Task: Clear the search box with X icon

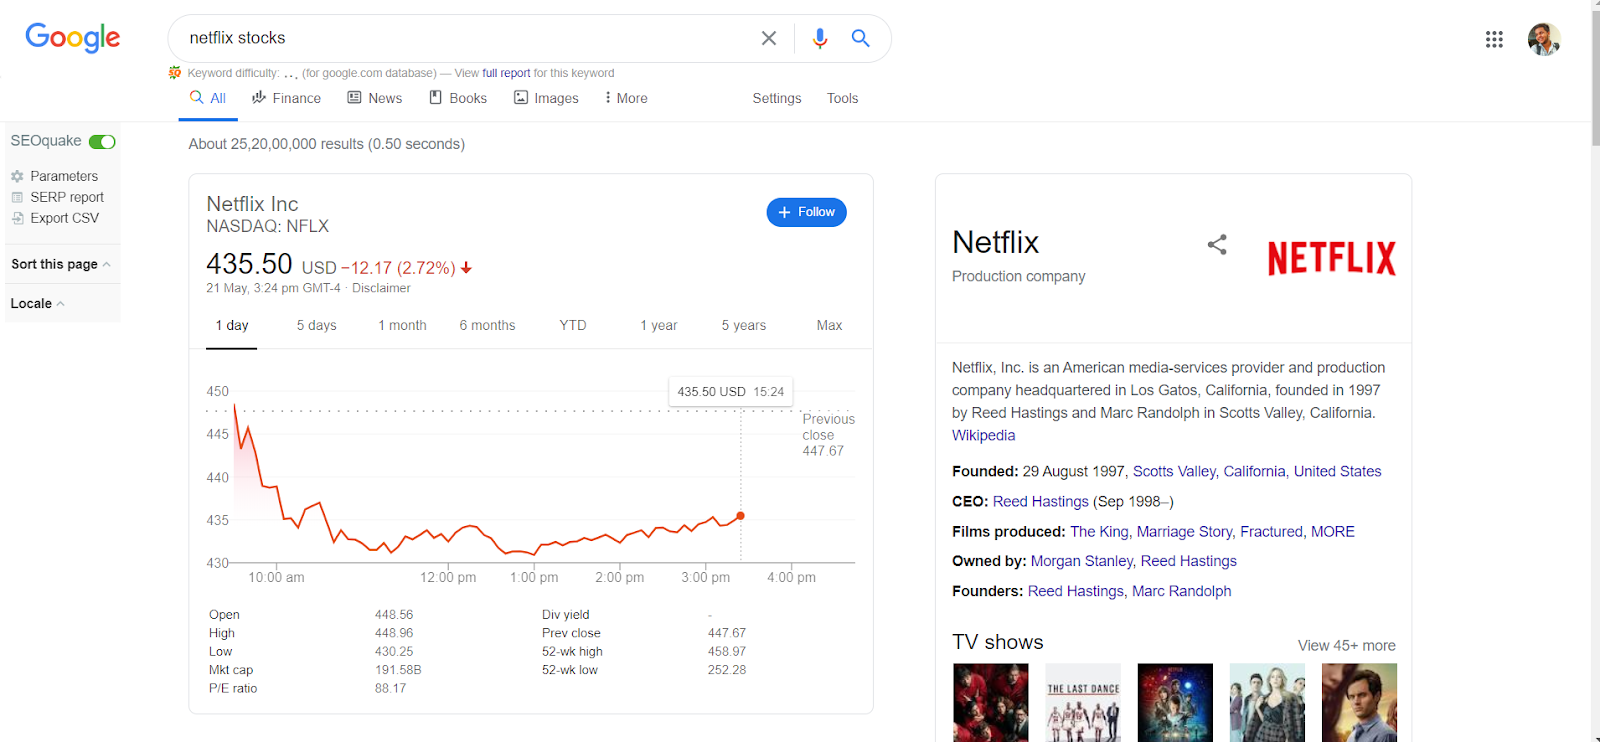Action: (768, 38)
